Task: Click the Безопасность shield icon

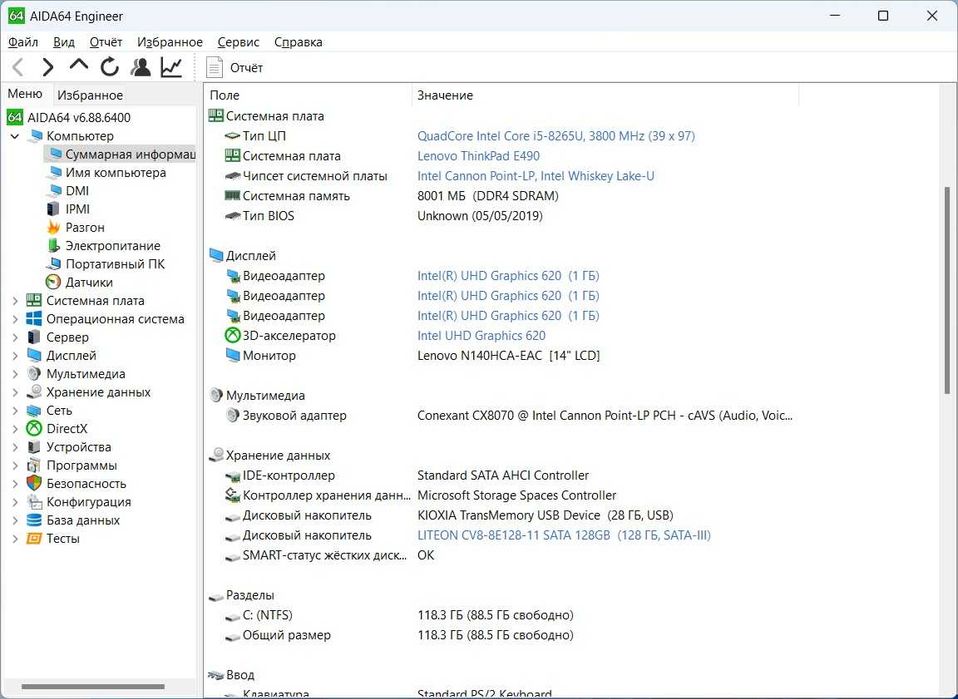Action: coord(34,483)
